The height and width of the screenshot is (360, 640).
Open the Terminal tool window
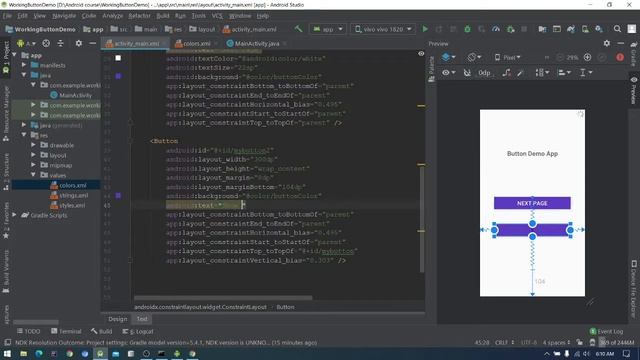[66, 331]
